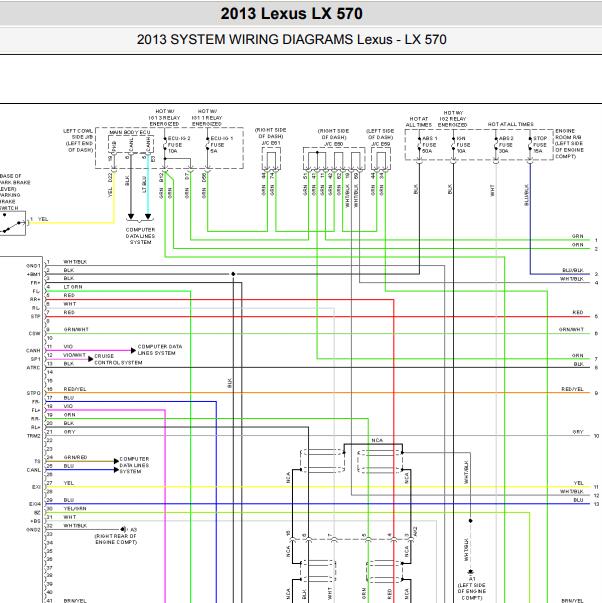602x603 pixels.
Task: Select the 'TS' terminal label
Action: pyautogui.click(x=37, y=461)
